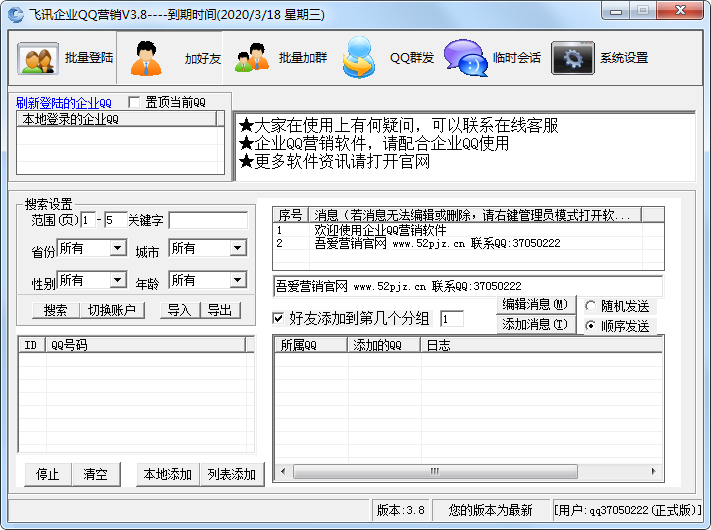This screenshot has width=711, height=530.
Task: Expand the 性别 dropdown
Action: point(117,280)
